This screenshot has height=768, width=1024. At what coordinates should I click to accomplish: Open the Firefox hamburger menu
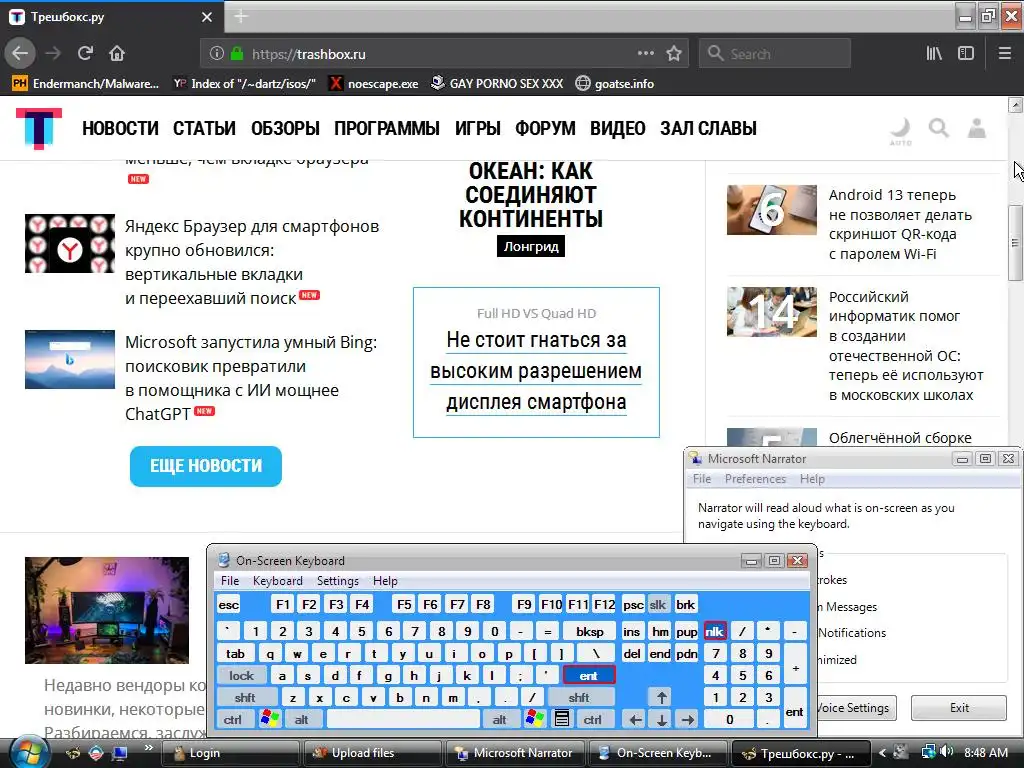point(1005,54)
